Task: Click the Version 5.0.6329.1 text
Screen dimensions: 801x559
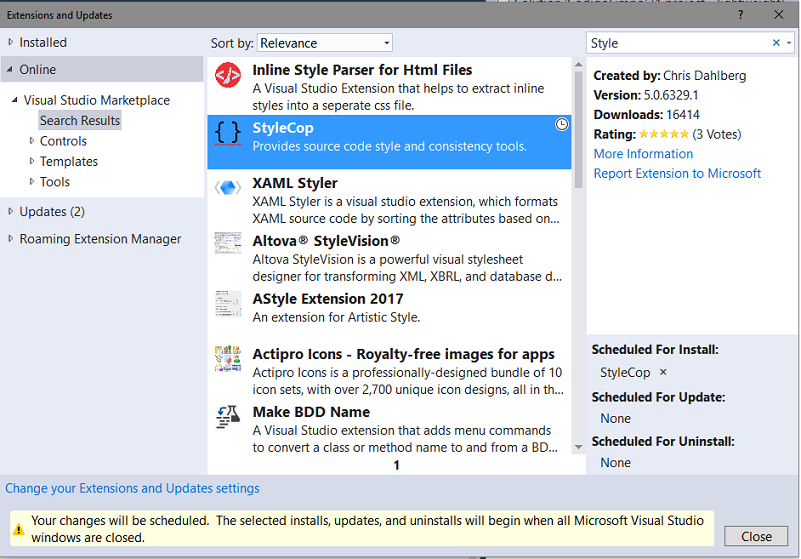Action: click(646, 95)
